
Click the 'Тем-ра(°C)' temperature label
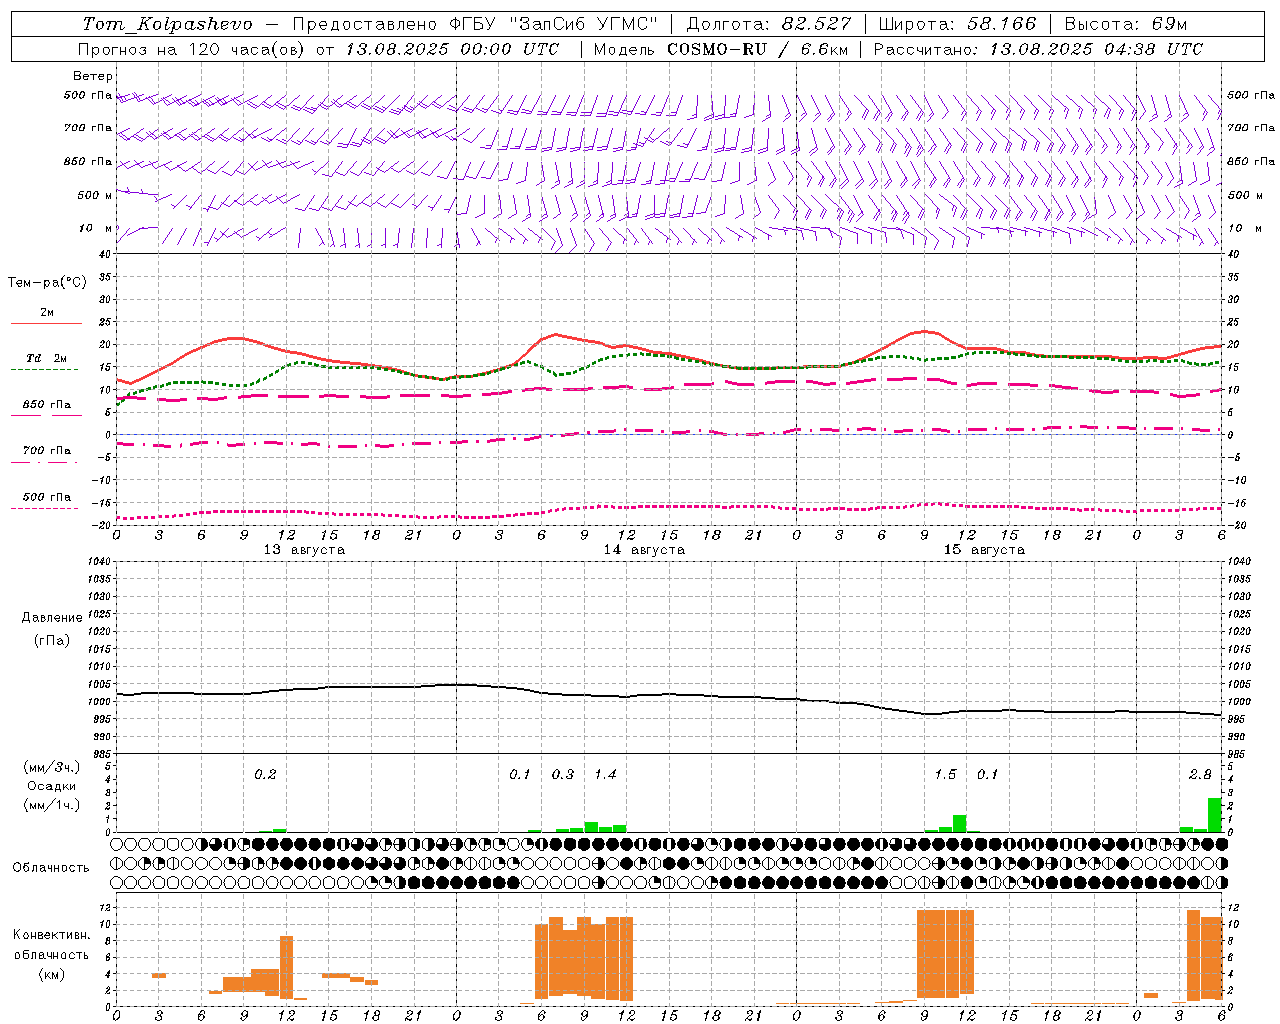[x=47, y=282]
